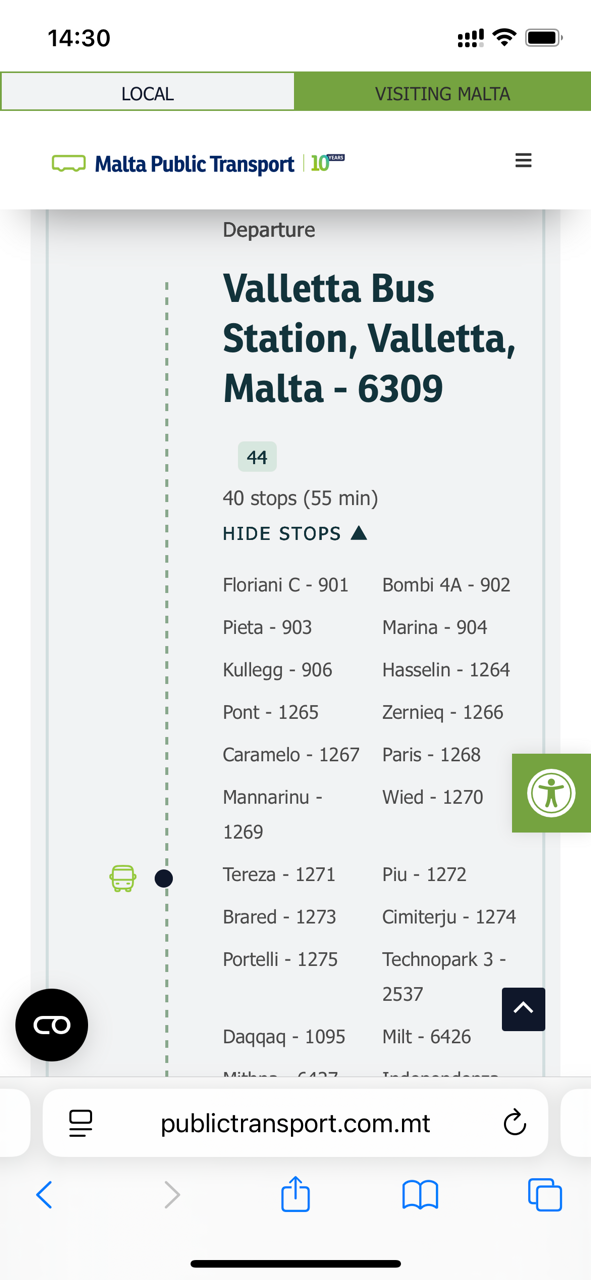Image resolution: width=591 pixels, height=1280 pixels.
Task: Select the route 44 badge
Action: [x=257, y=457]
